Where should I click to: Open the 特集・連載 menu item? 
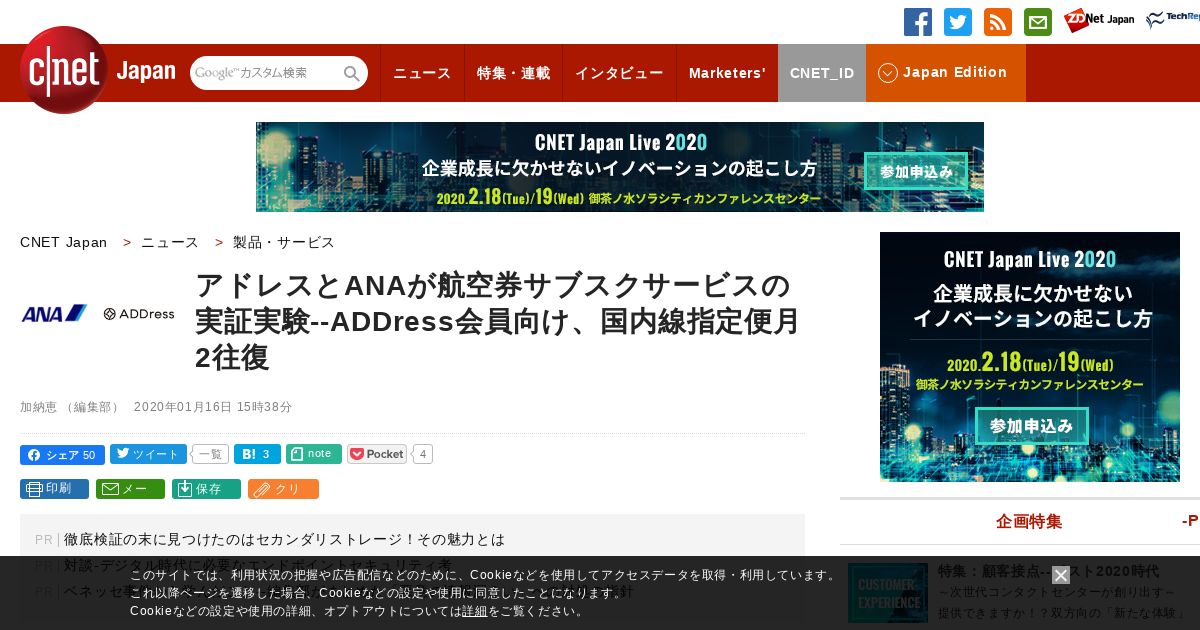coord(513,73)
